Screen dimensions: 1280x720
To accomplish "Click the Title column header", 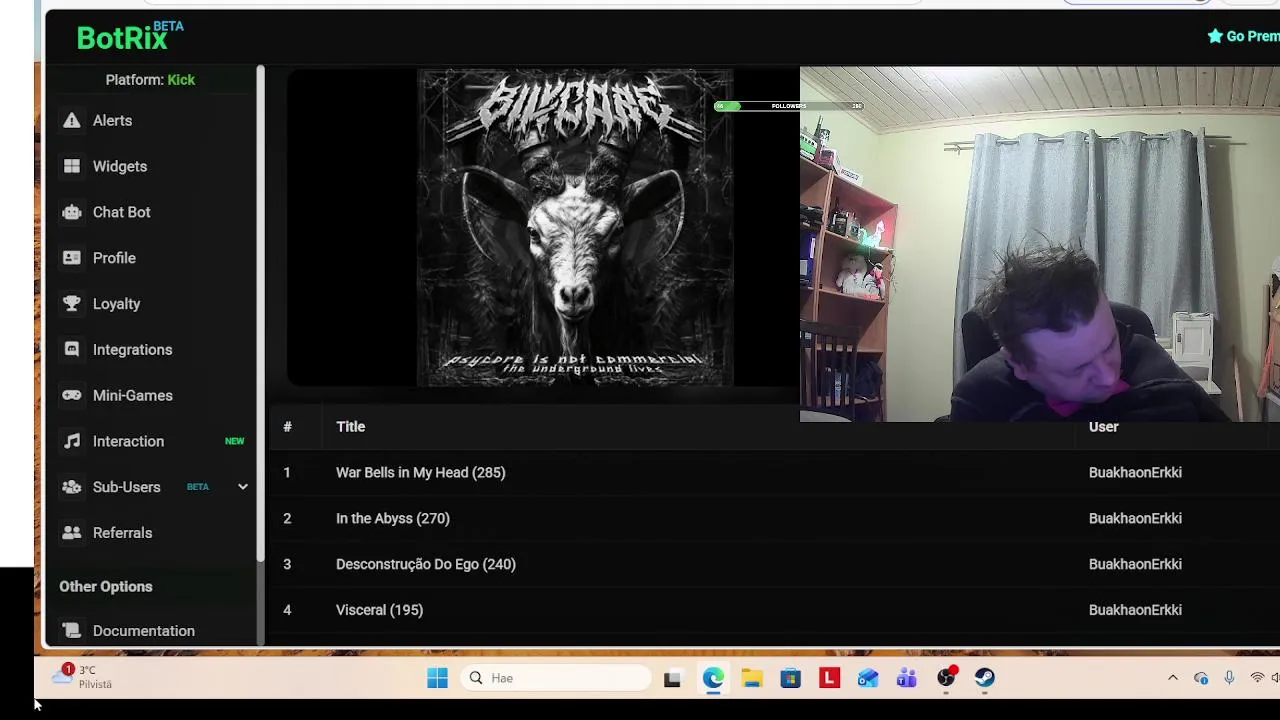I will pyautogui.click(x=350, y=427).
